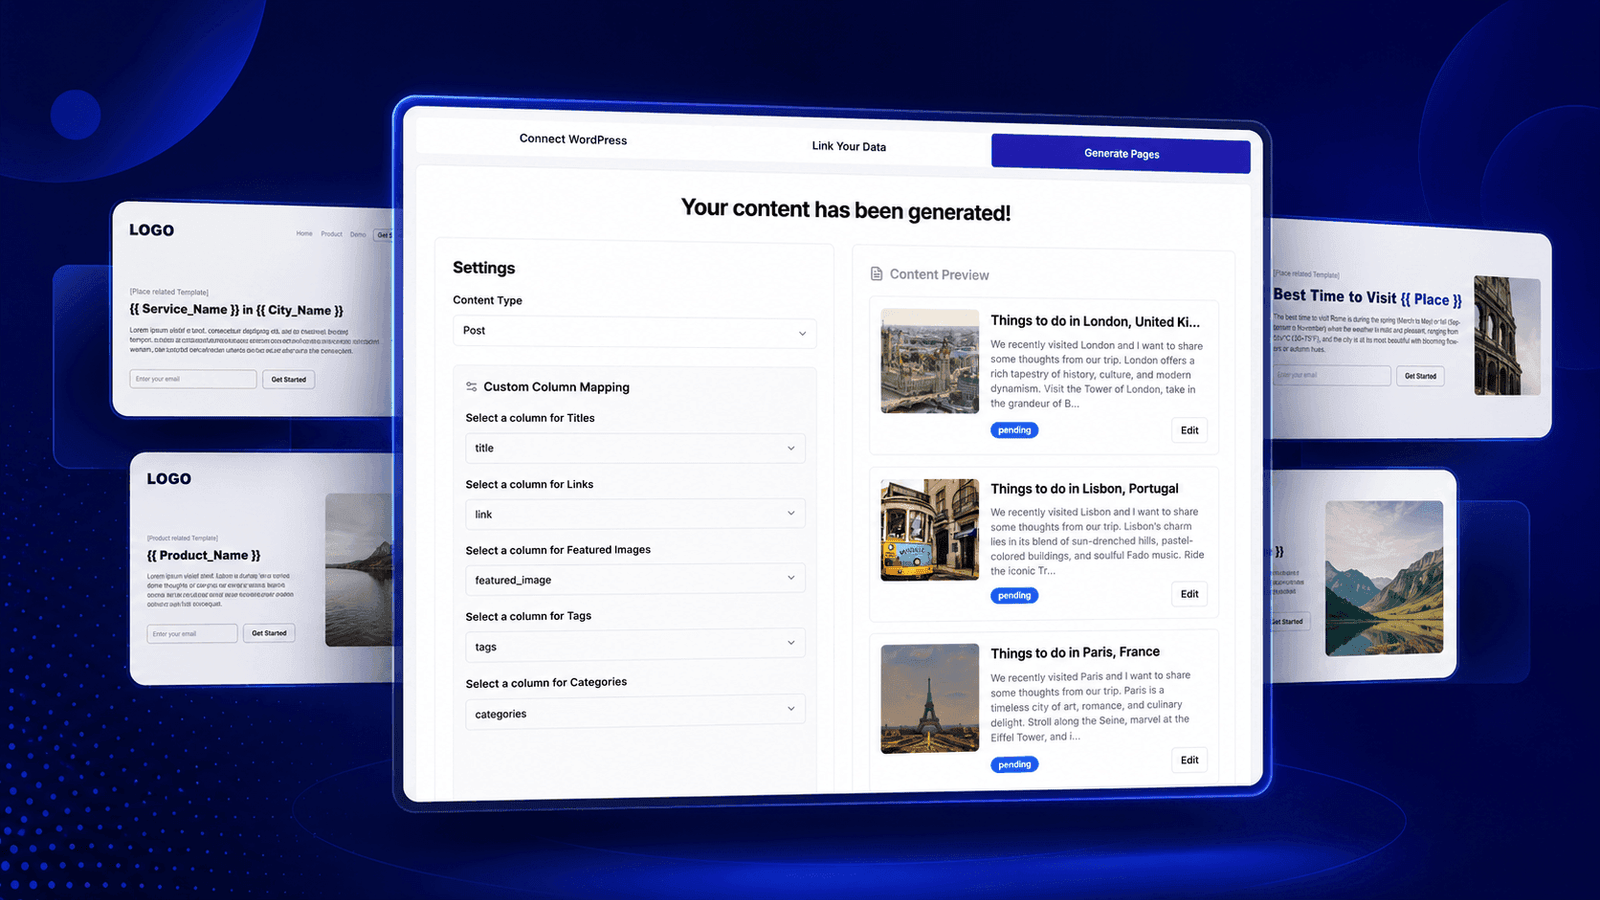
Task: Click the email field in Service_Name template
Action: (193, 379)
